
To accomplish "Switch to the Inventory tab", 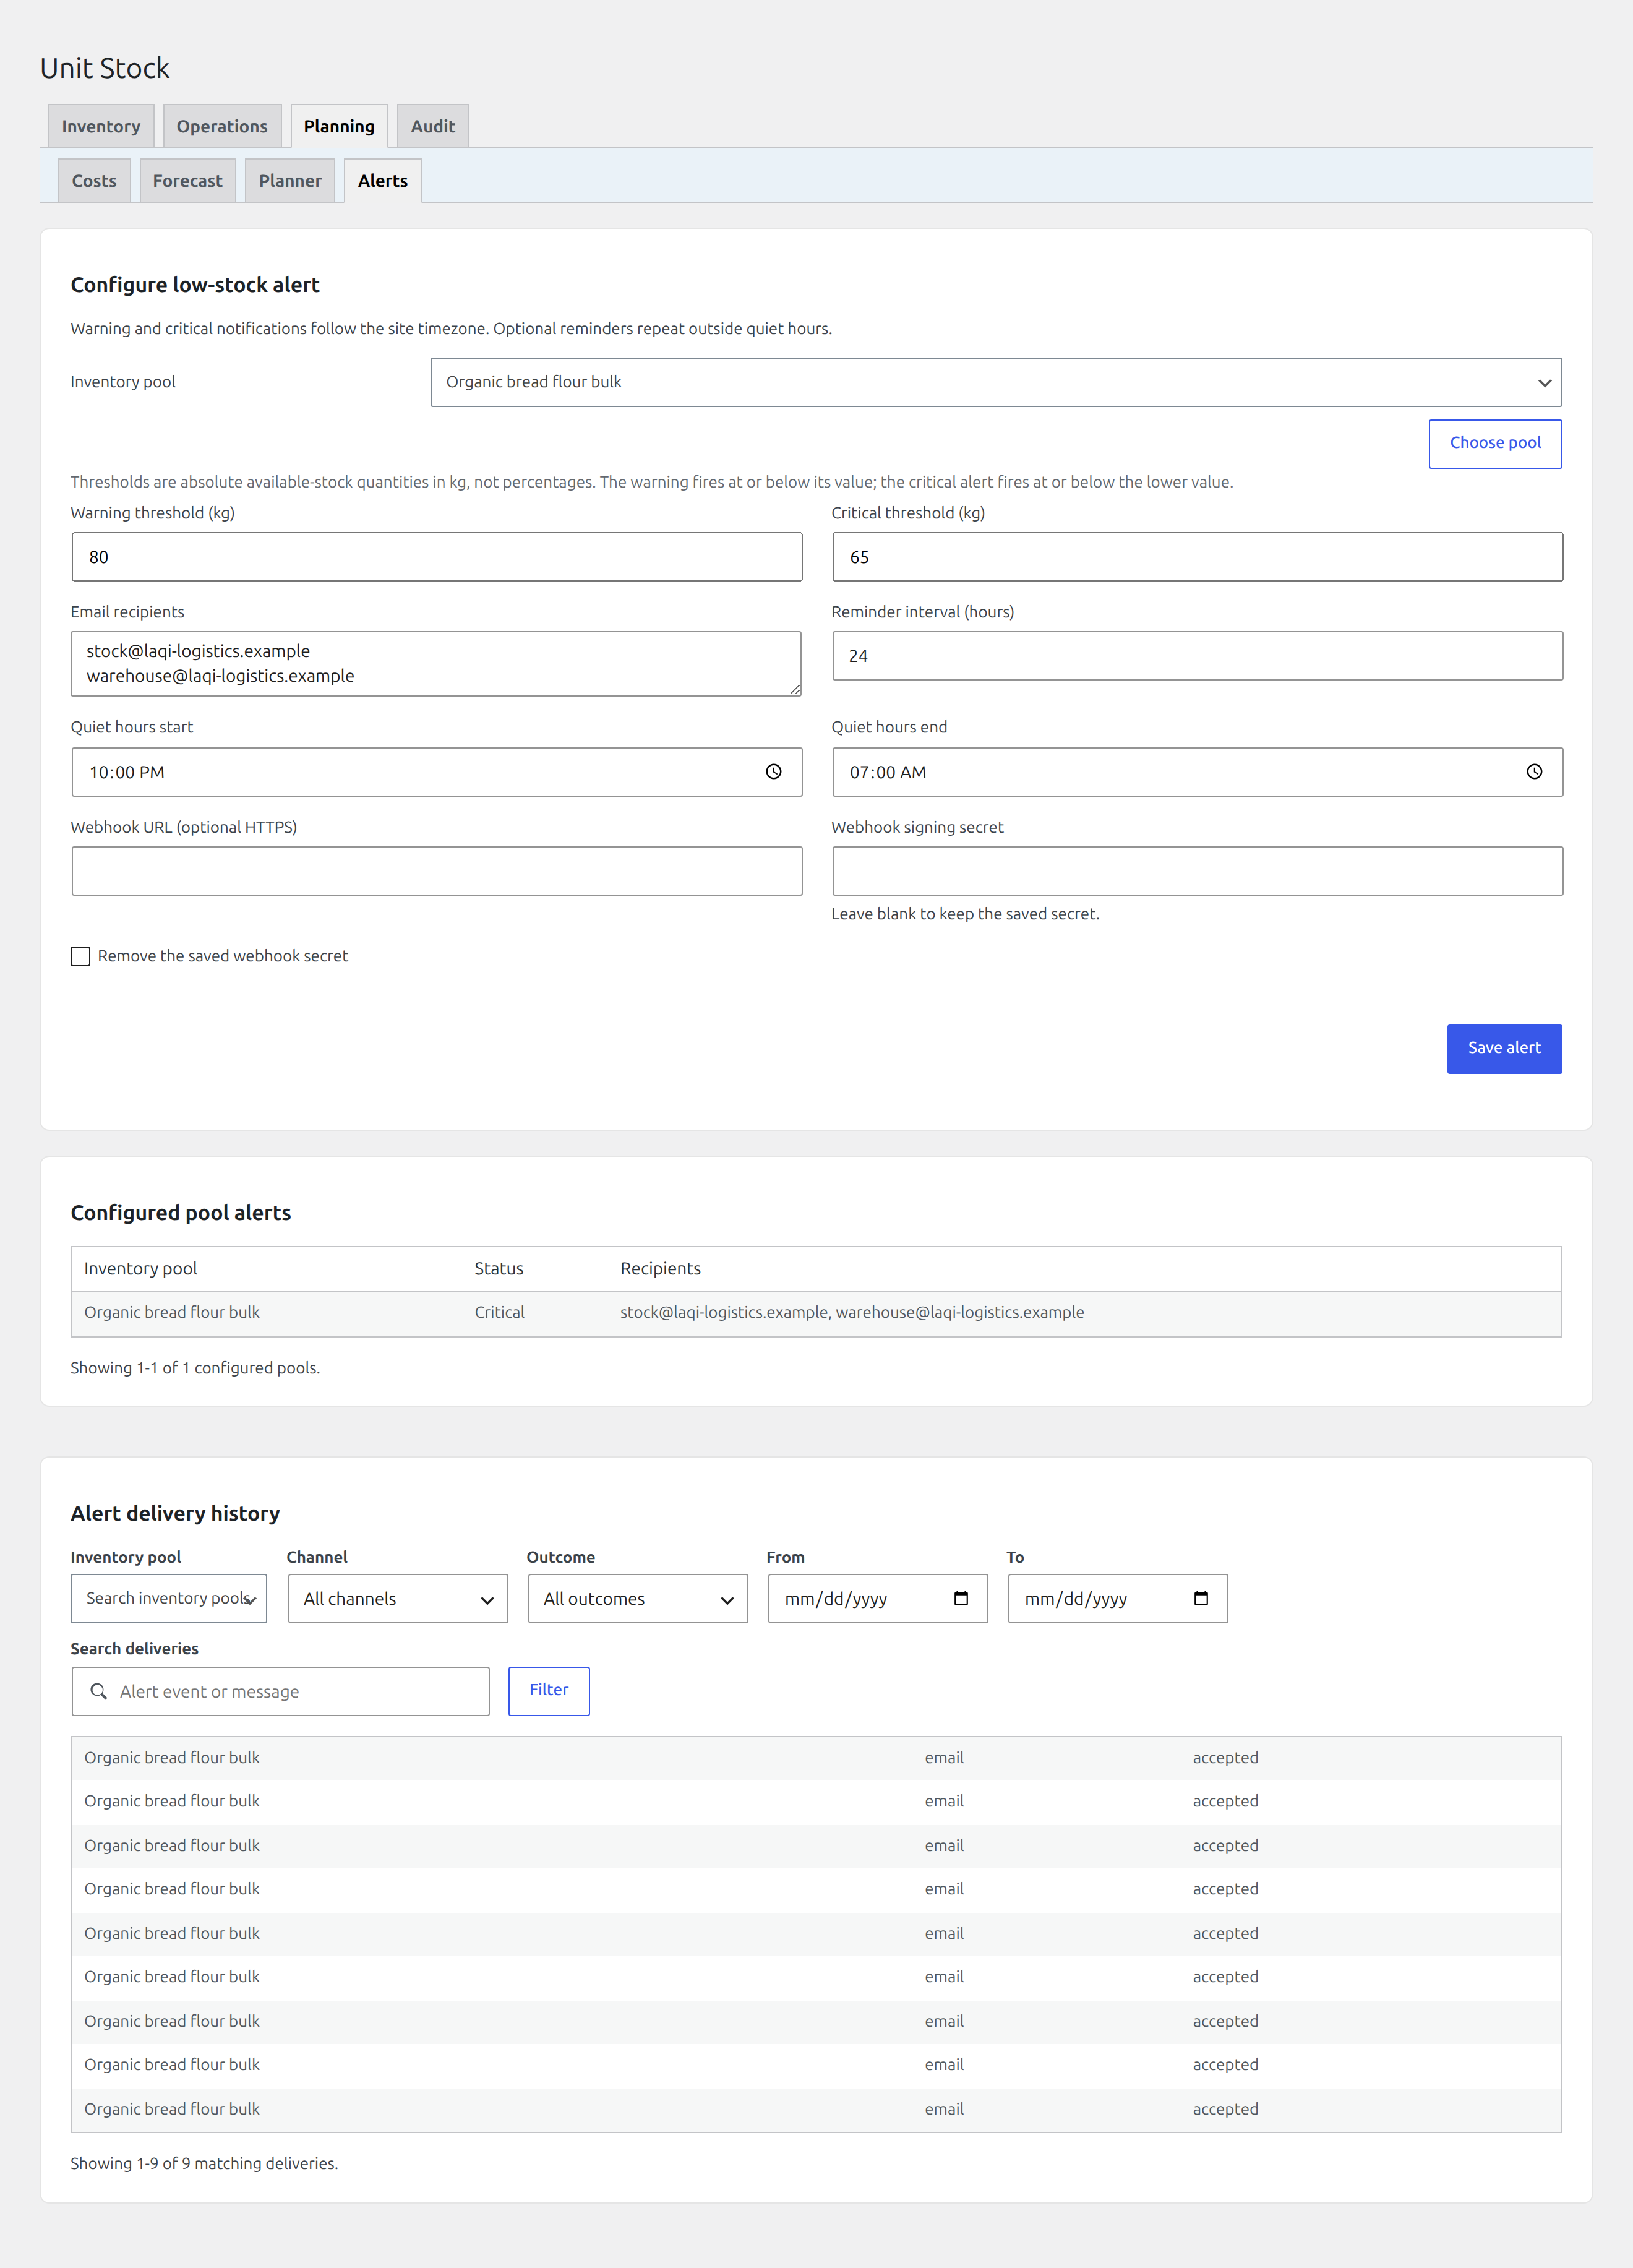I will (x=101, y=126).
